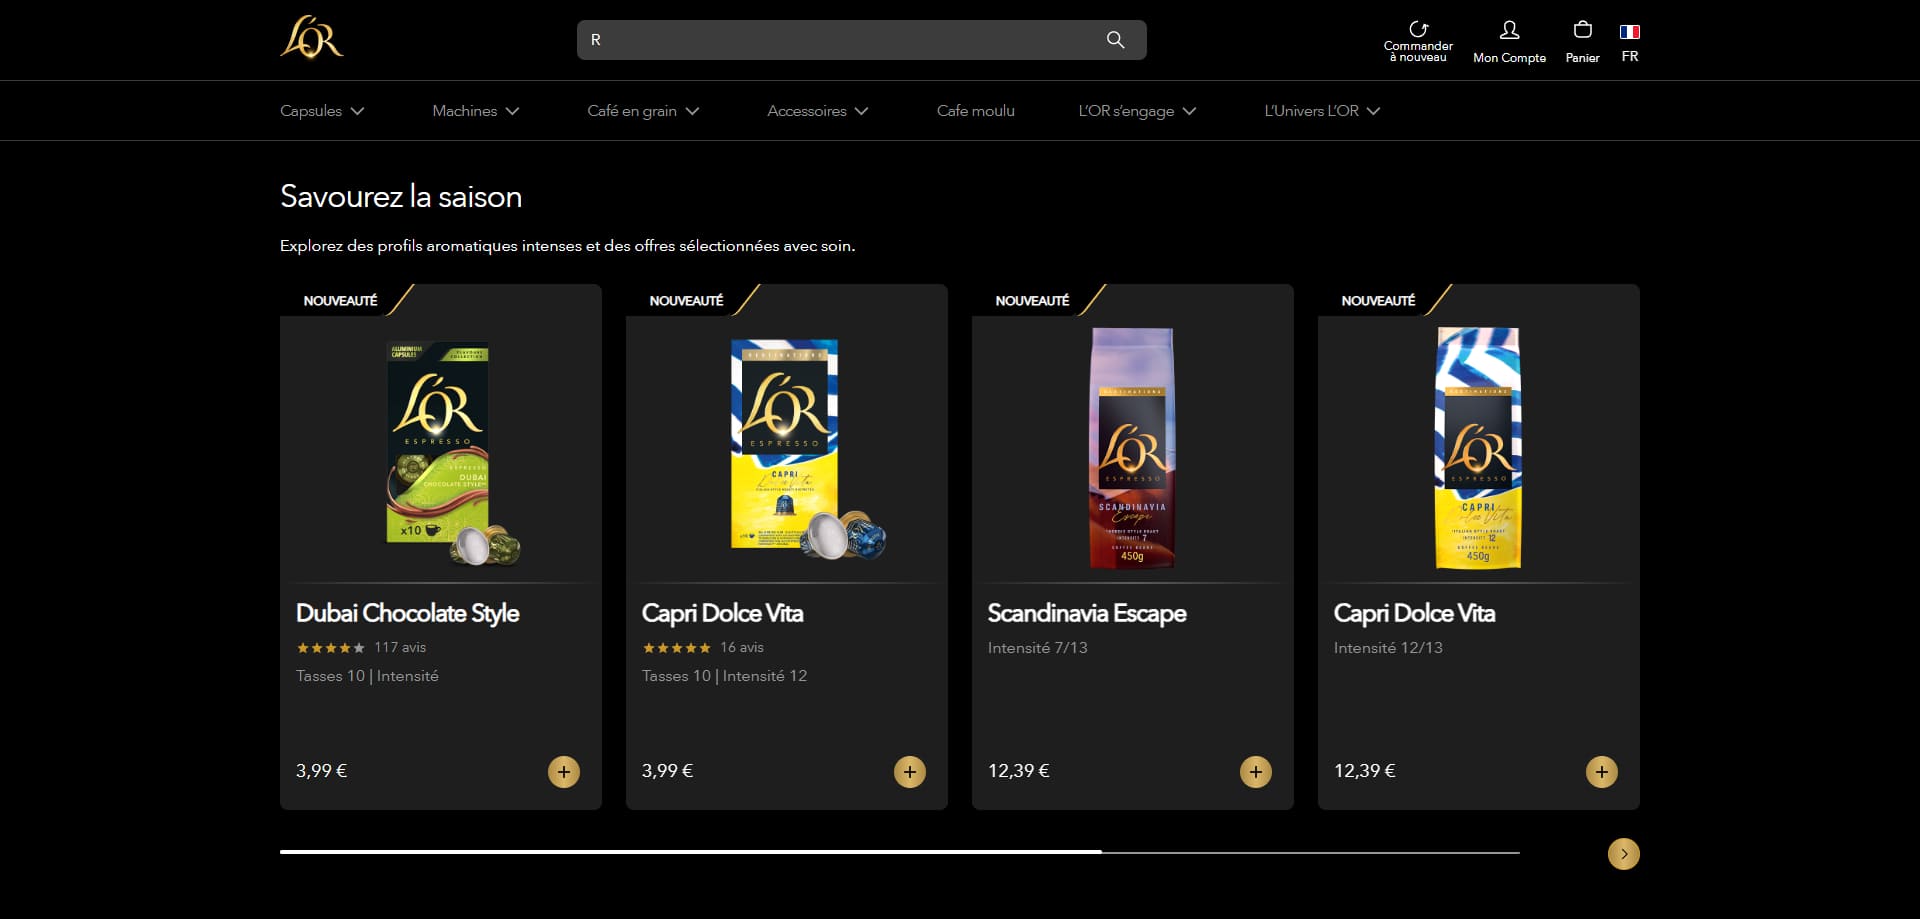1920x919 pixels.
Task: Expand the L'OR s'engage menu
Action: pyautogui.click(x=1137, y=111)
